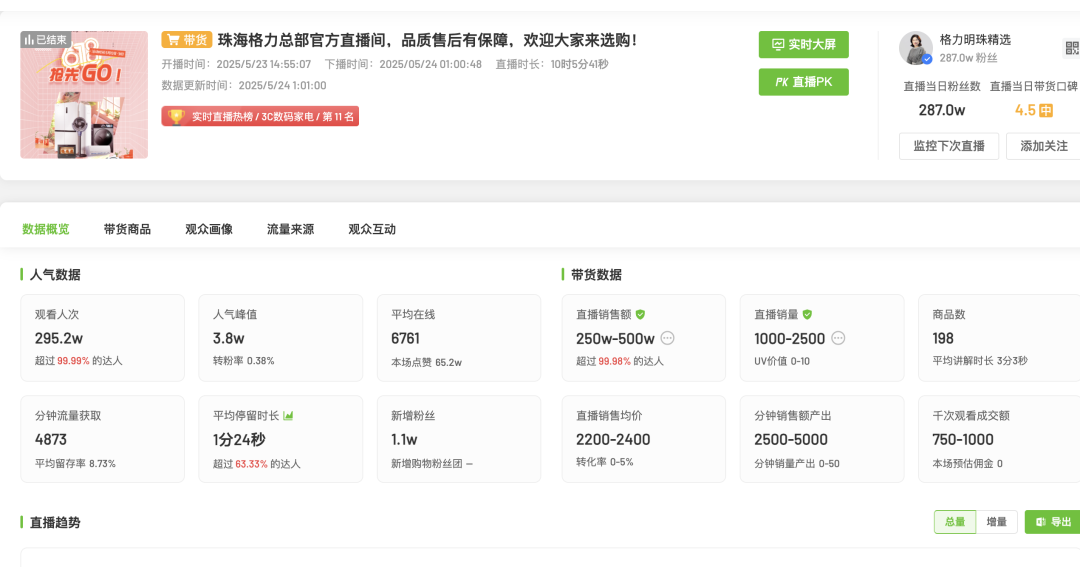Screen dimensions: 1080x567
Task: Click the 监控下次直播 button
Action: (948, 146)
